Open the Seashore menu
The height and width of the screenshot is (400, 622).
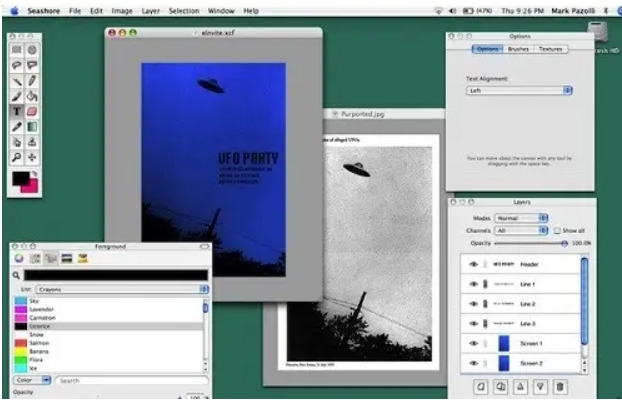click(43, 11)
